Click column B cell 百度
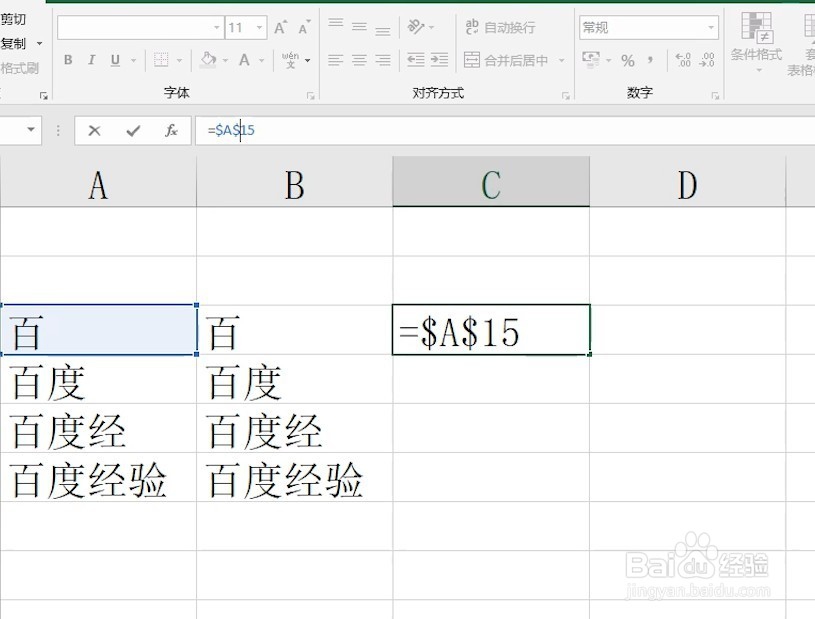The width and height of the screenshot is (815, 619). click(x=295, y=379)
